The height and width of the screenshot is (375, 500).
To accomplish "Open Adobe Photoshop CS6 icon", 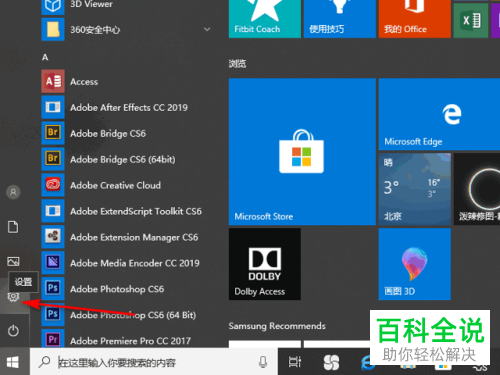I will click(x=53, y=289).
